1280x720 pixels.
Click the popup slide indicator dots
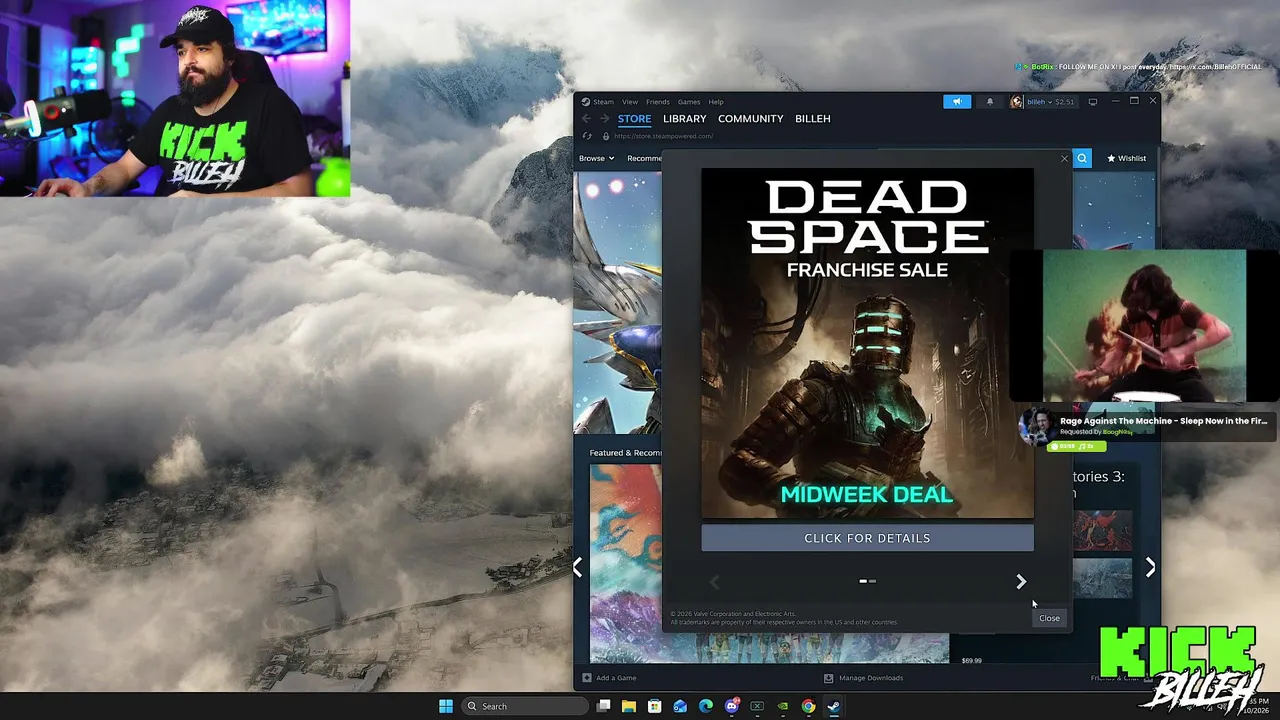tap(867, 581)
